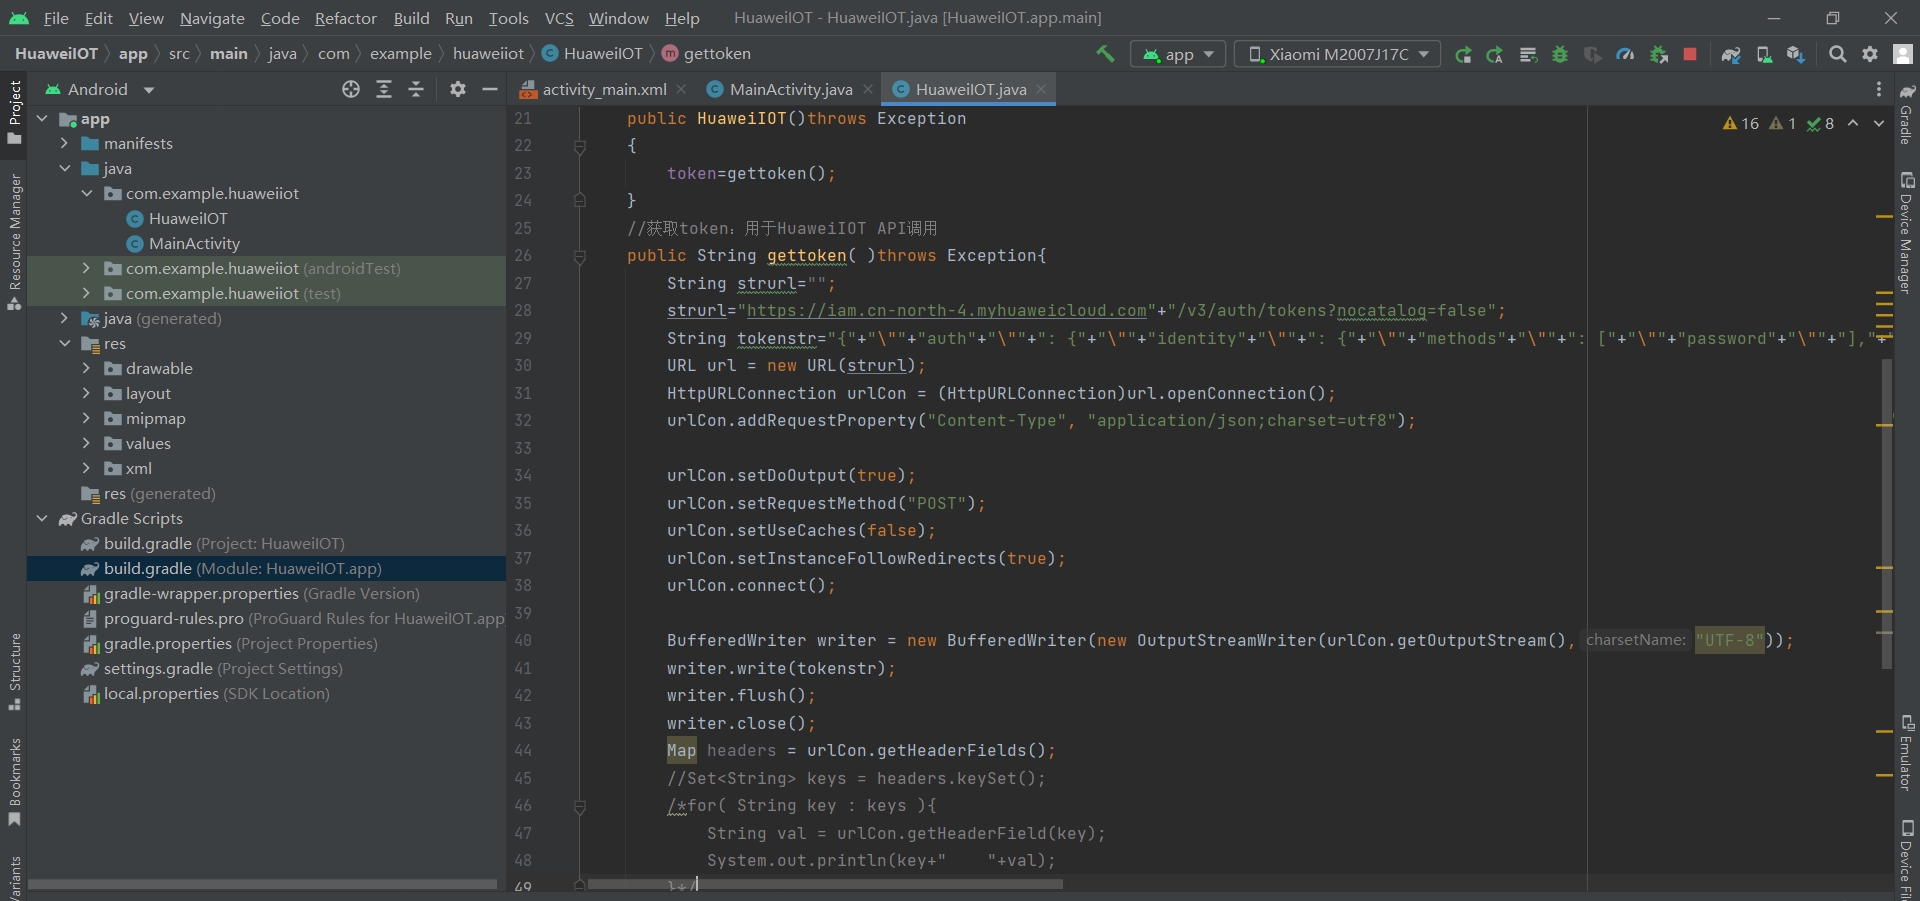Screen dimensions: 1920x901
Task: Switch to MainActivity.java tab
Action: click(790, 89)
